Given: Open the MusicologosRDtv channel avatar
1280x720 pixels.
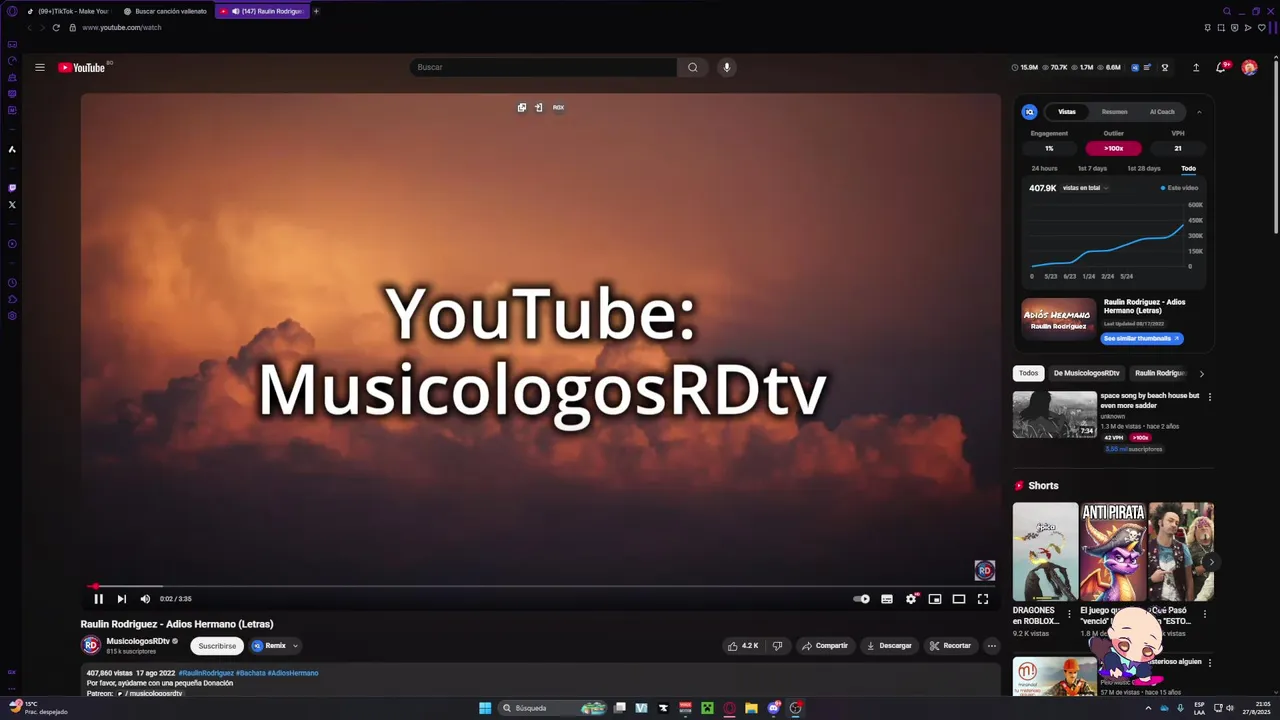Looking at the screenshot, I should click(x=91, y=646).
